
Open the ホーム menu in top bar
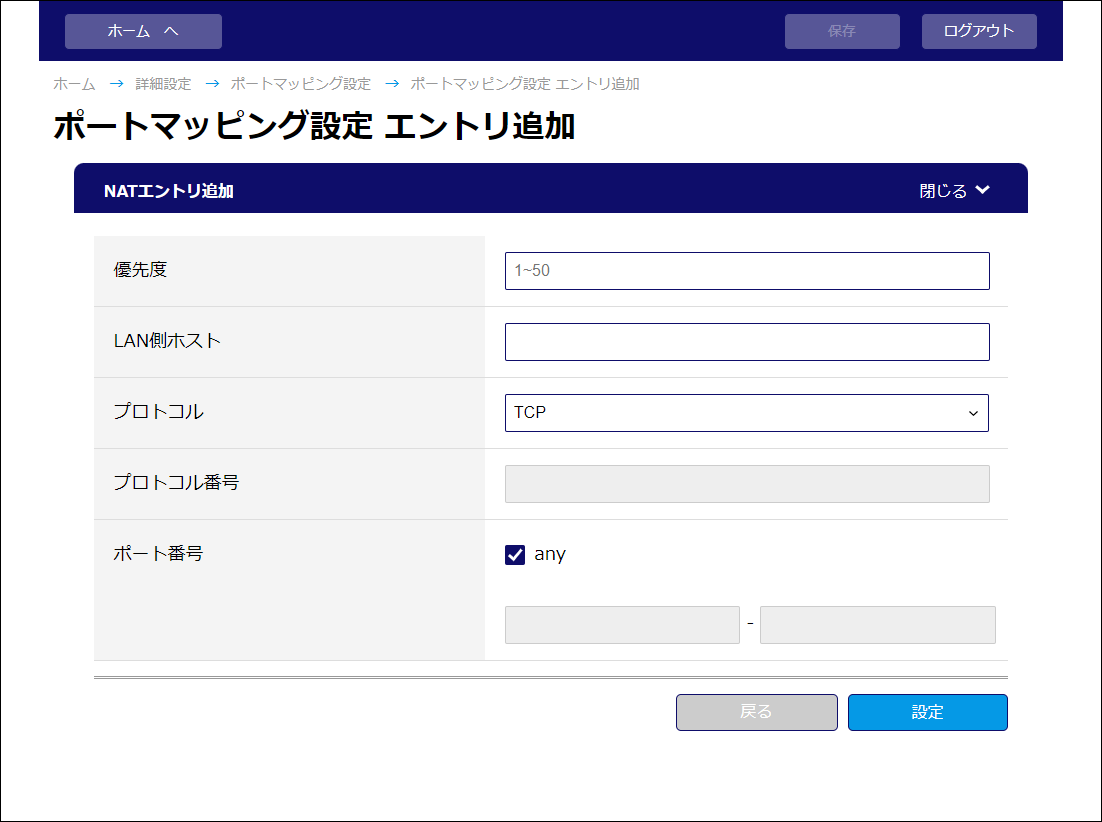pos(143,31)
